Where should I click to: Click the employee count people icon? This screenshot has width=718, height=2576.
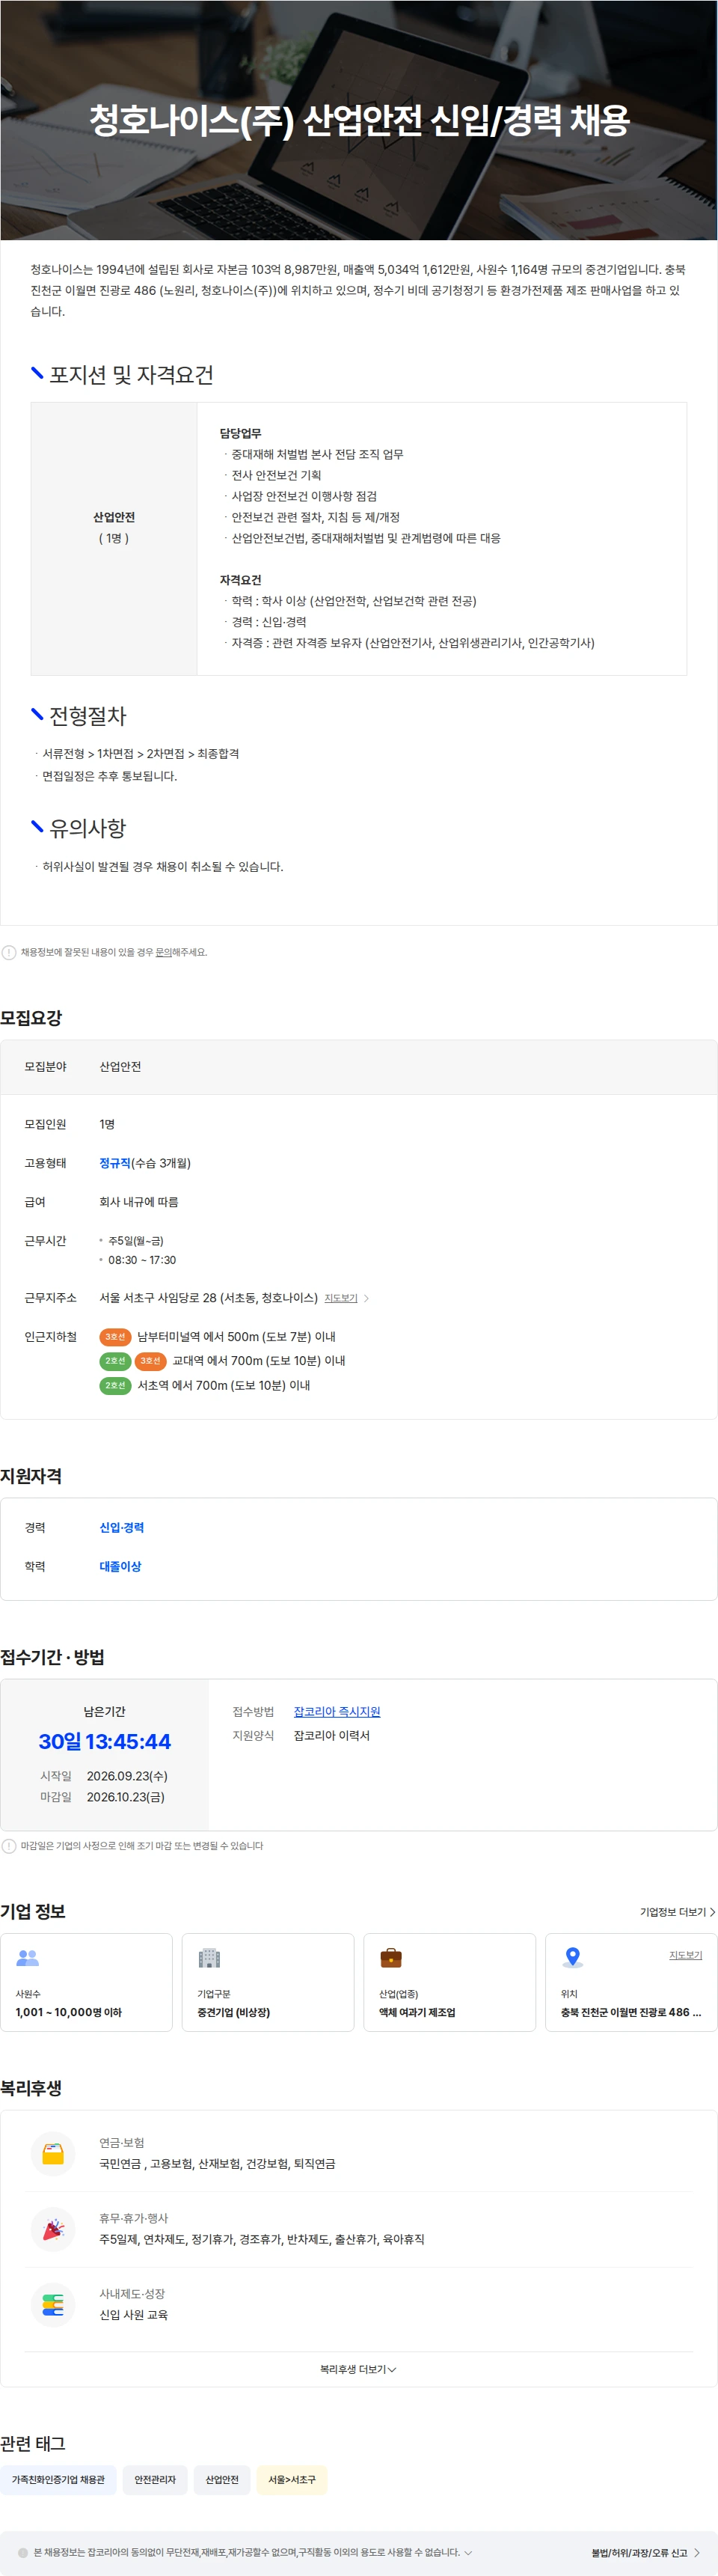click(x=27, y=1957)
